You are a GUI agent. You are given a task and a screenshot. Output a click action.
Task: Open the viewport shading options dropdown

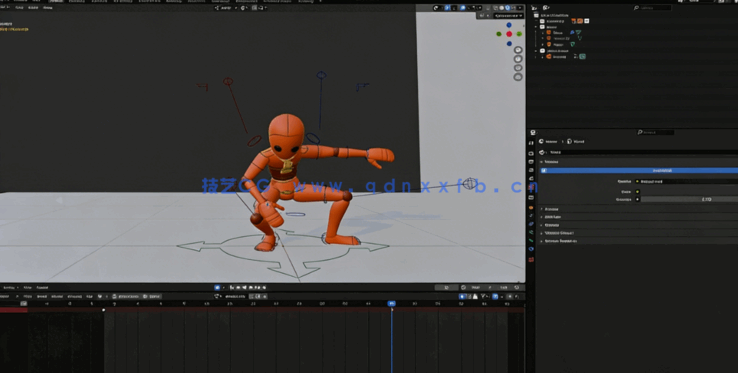point(520,8)
